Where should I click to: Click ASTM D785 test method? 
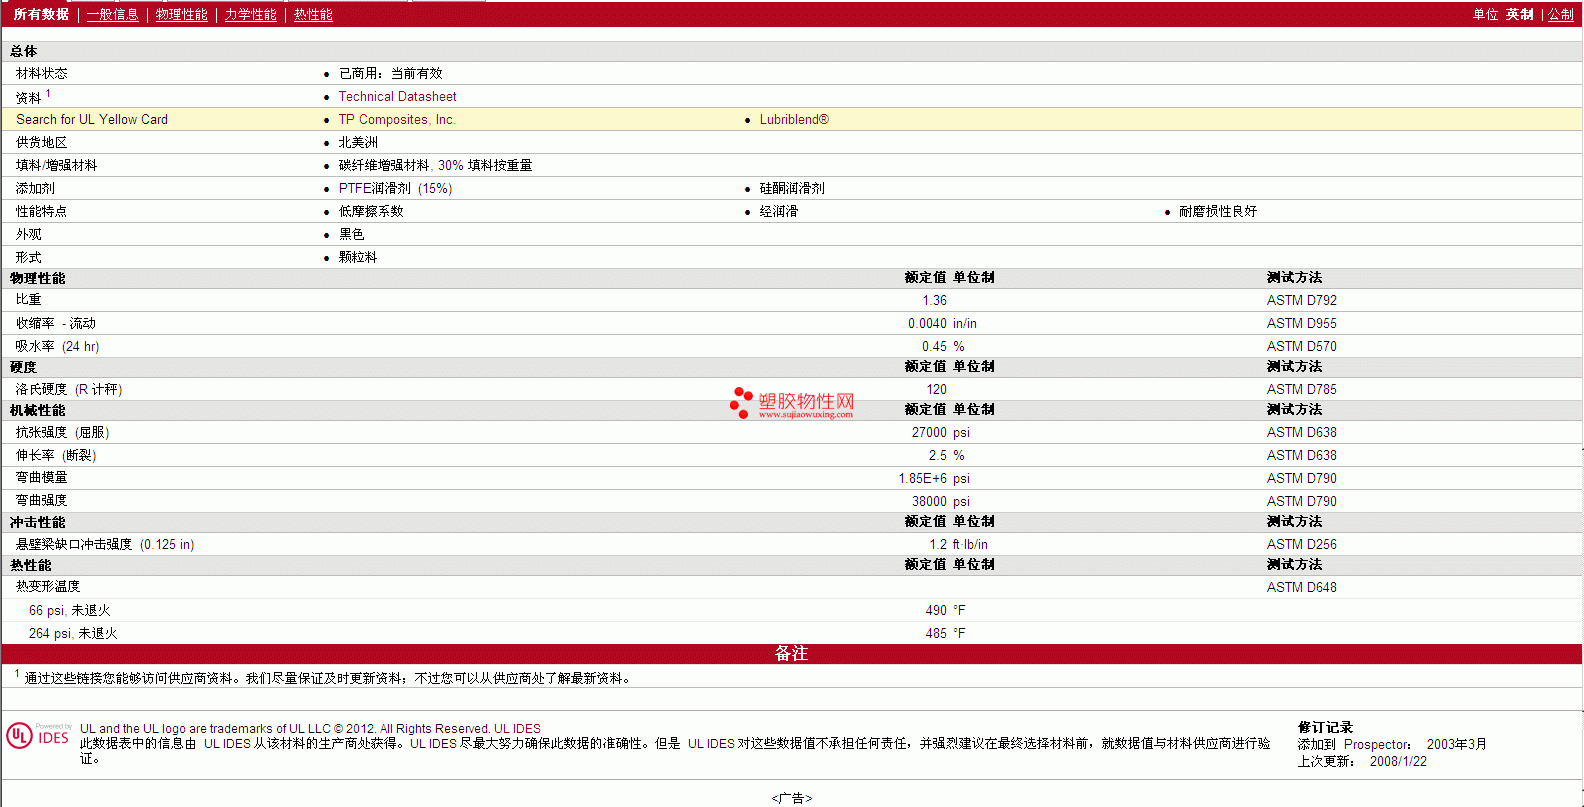(x=1301, y=389)
